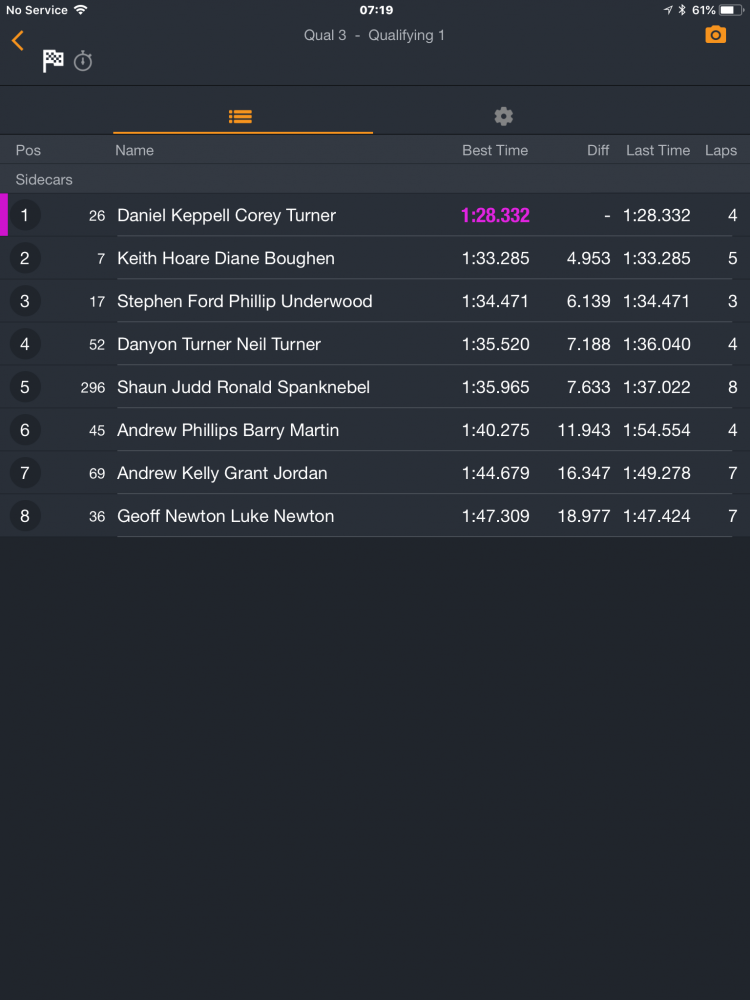Tap the Bluetooth status icon
Image resolution: width=750 pixels, height=1000 pixels.
point(682,10)
